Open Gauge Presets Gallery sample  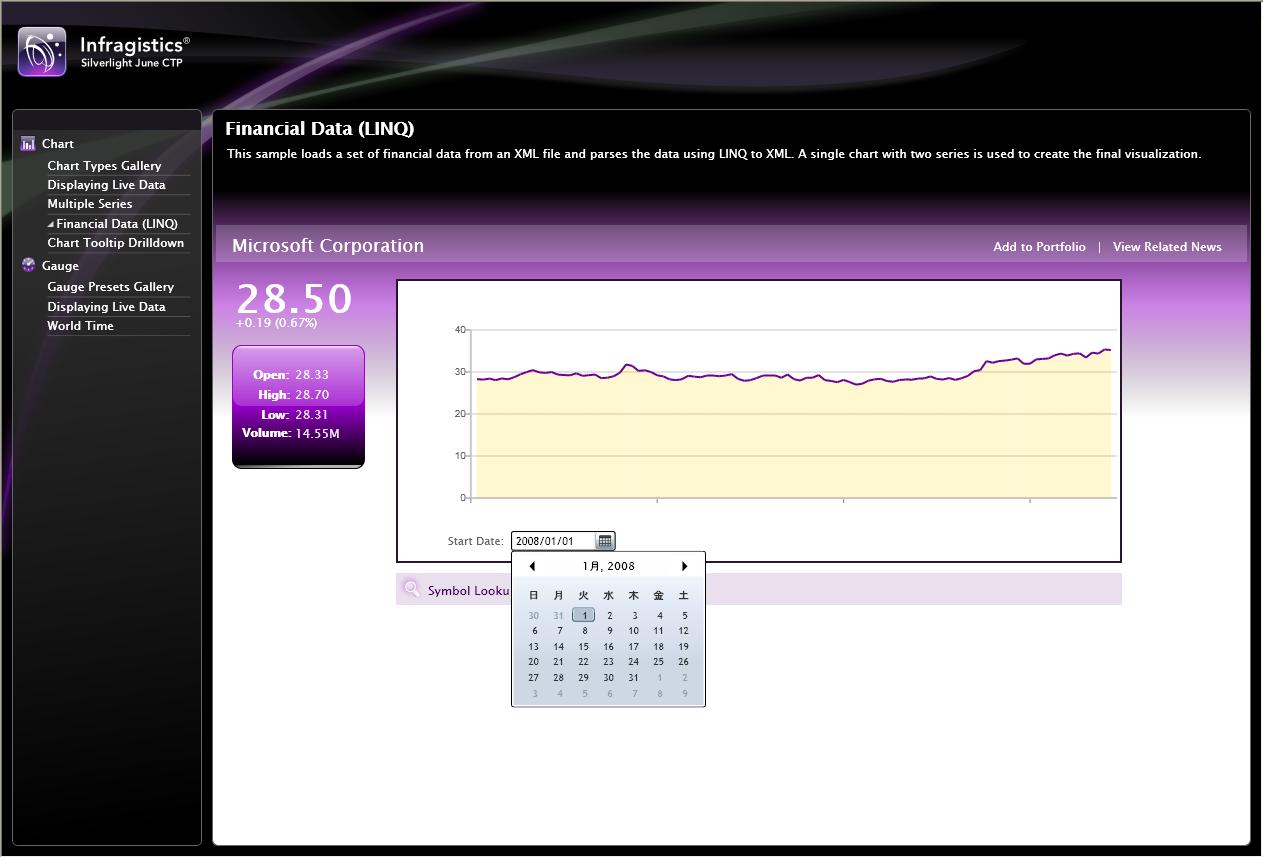pos(111,287)
